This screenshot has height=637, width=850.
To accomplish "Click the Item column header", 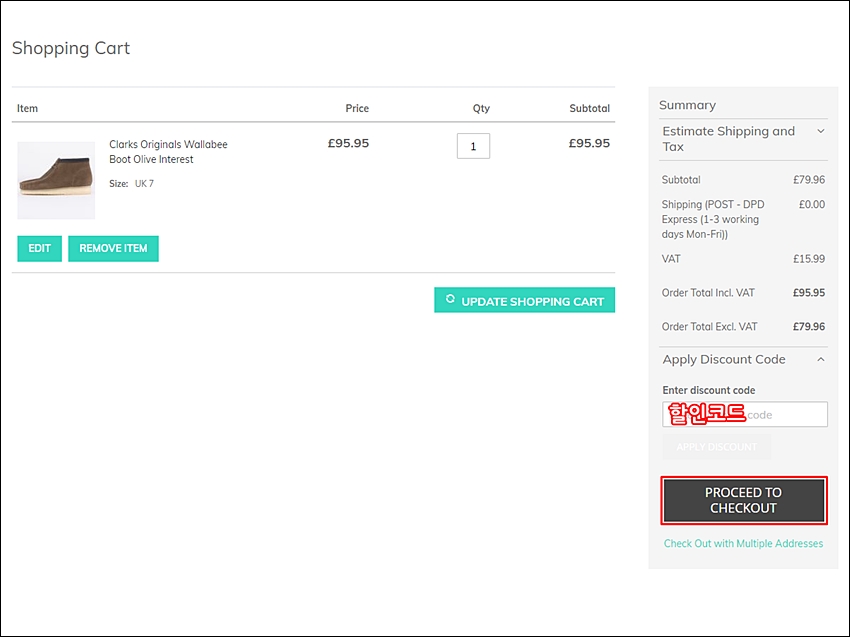I will (27, 108).
